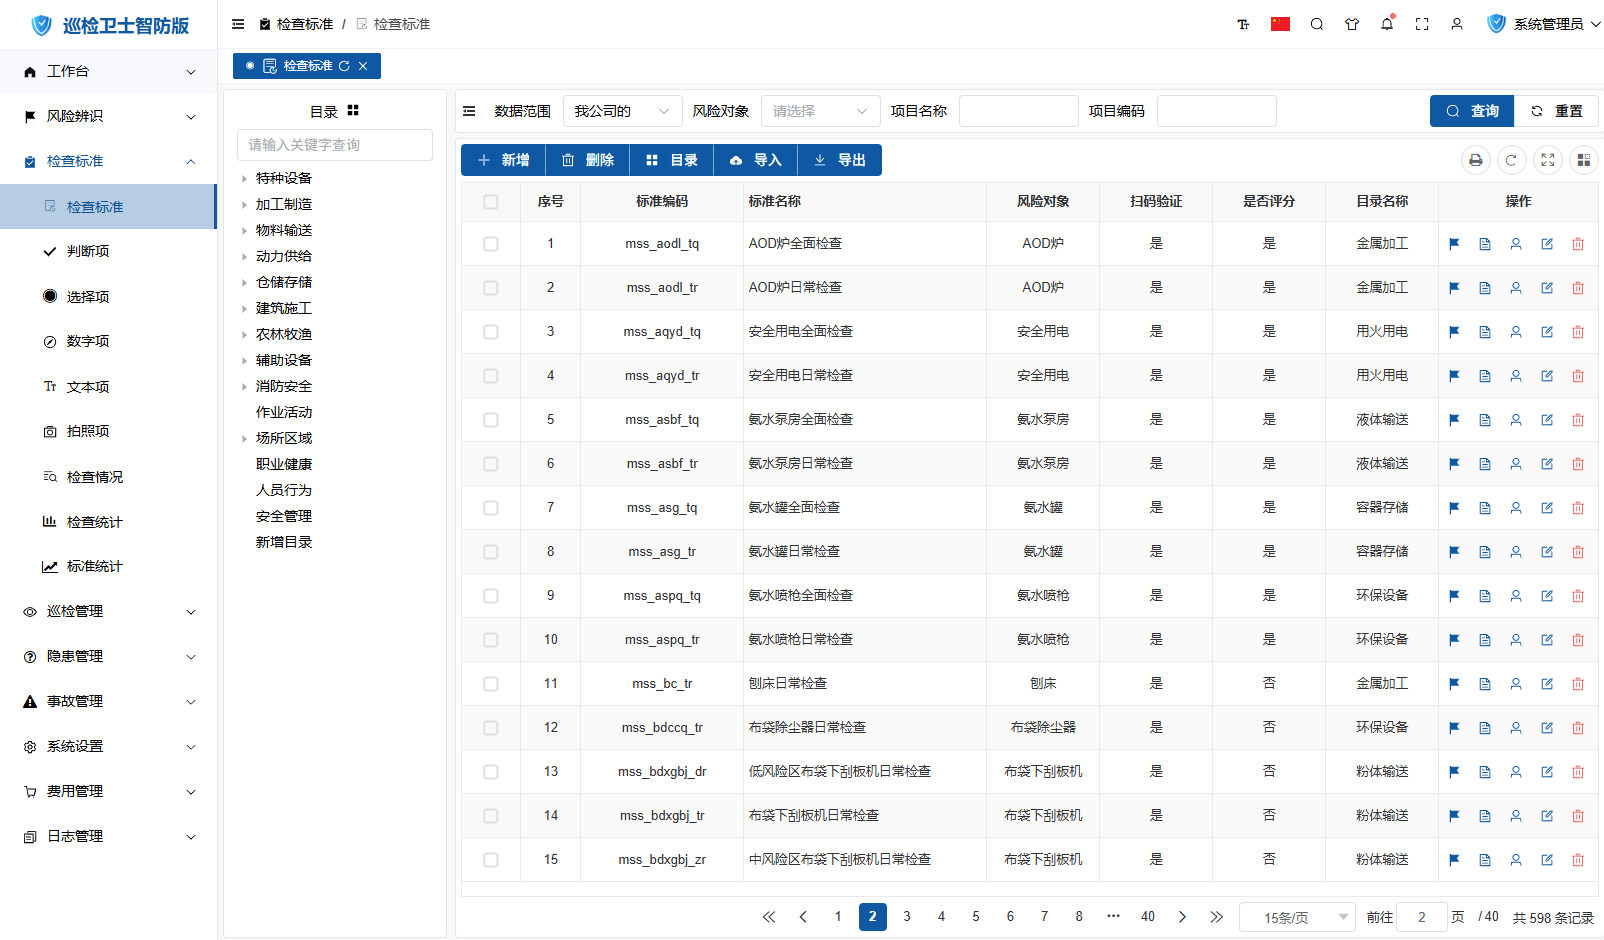The height and width of the screenshot is (940, 1604).
Task: Expand the 巡检管理 sidebar menu
Action: (108, 611)
